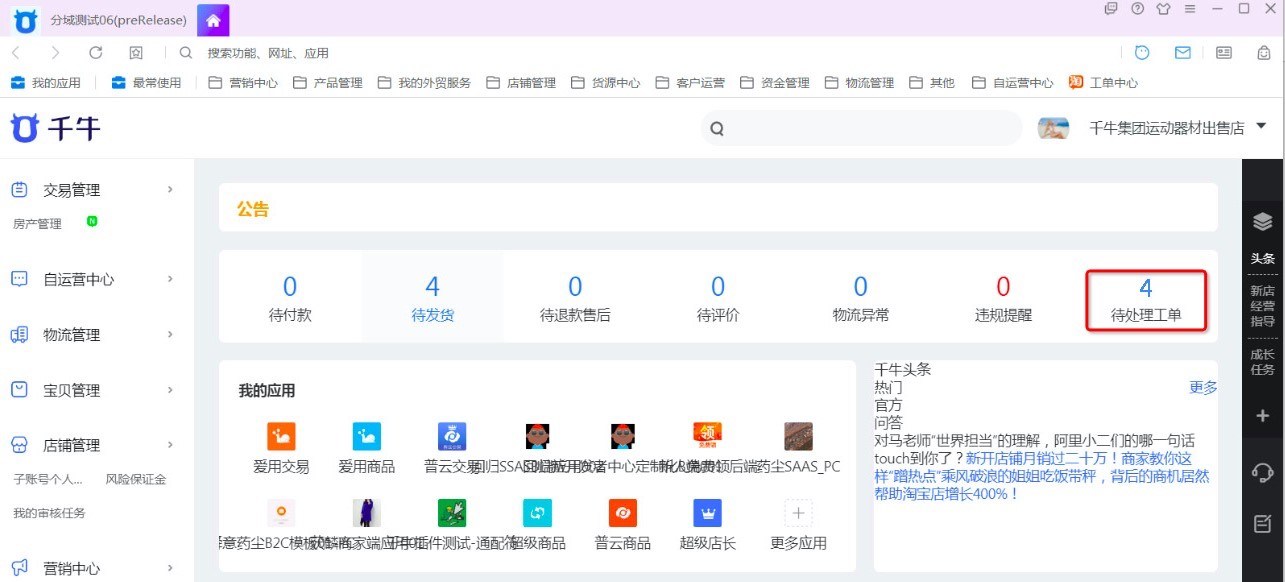Open customer service headset icon
Screen dimensions: 1285x582
coord(1263,472)
